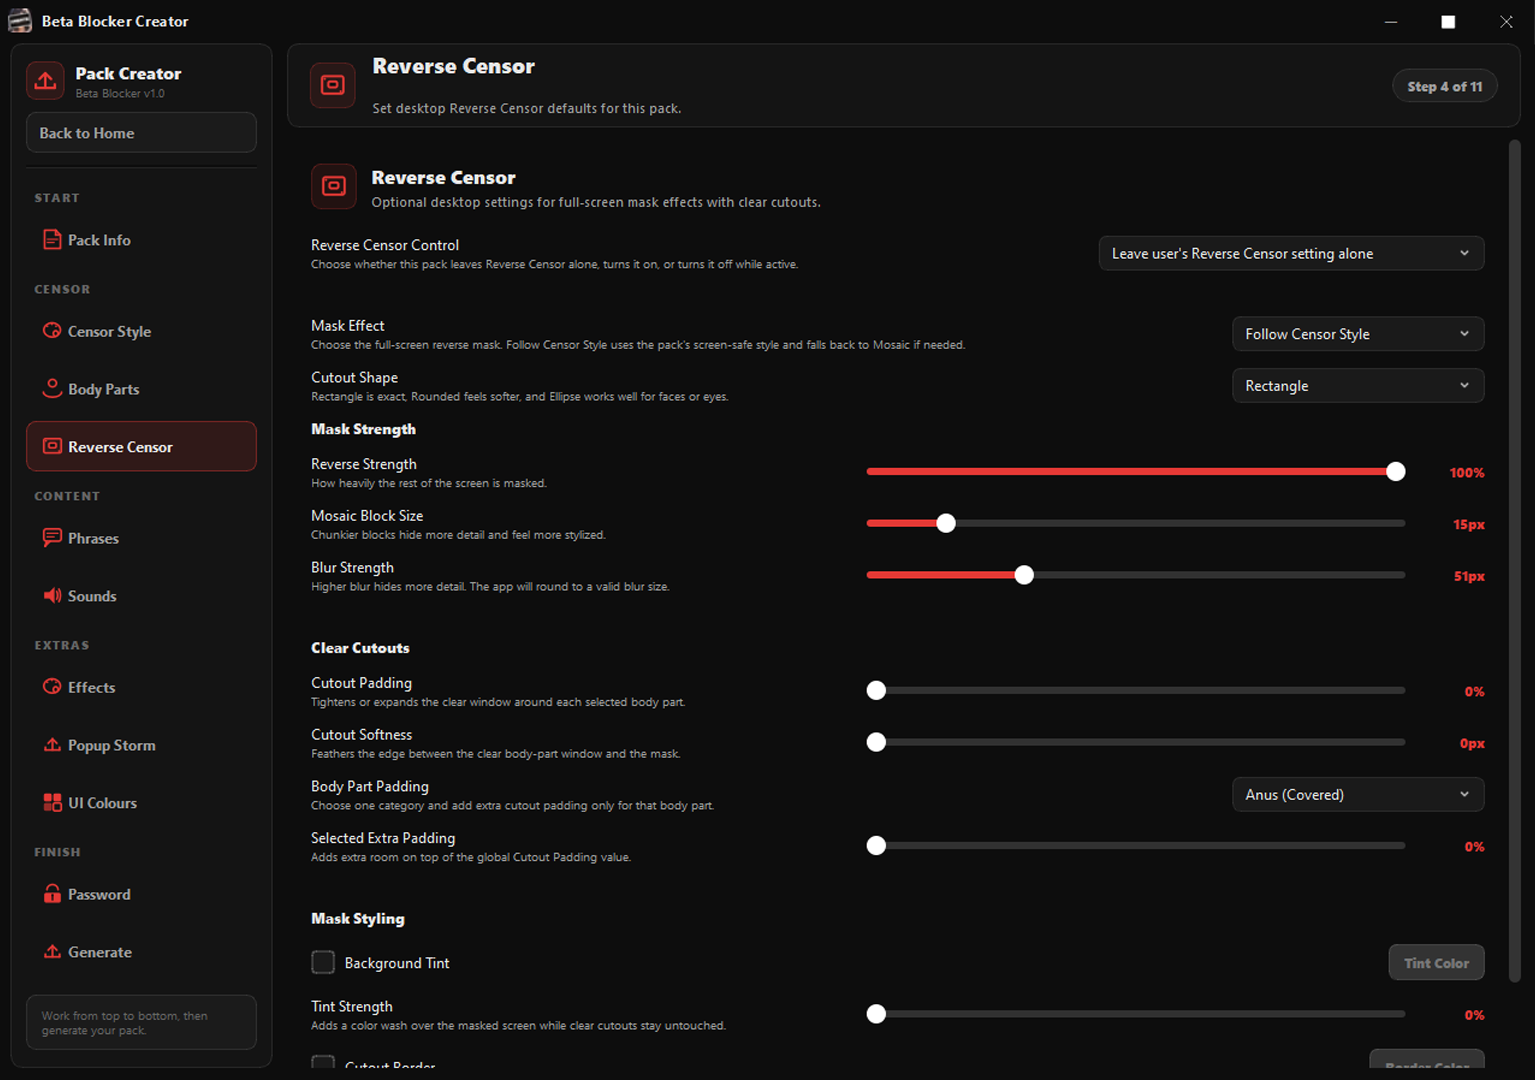Image resolution: width=1535 pixels, height=1080 pixels.
Task: Navigate to Body Parts
Action: coord(141,389)
